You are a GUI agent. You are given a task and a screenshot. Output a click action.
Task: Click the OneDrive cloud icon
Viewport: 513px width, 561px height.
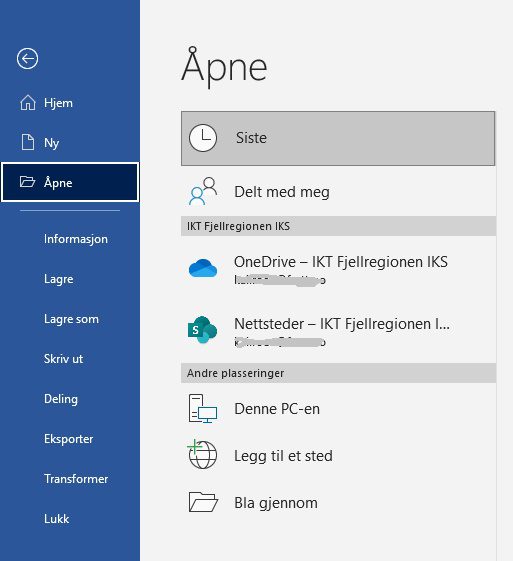(x=203, y=268)
